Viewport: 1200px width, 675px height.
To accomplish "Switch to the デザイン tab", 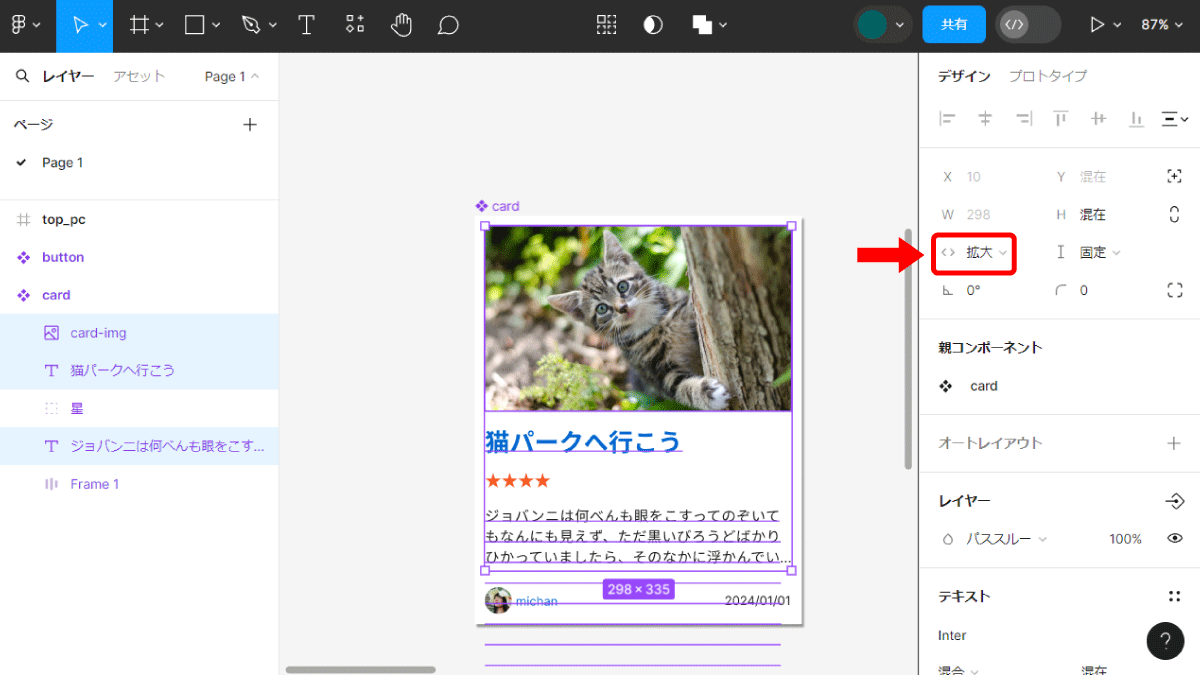I will pos(964,76).
